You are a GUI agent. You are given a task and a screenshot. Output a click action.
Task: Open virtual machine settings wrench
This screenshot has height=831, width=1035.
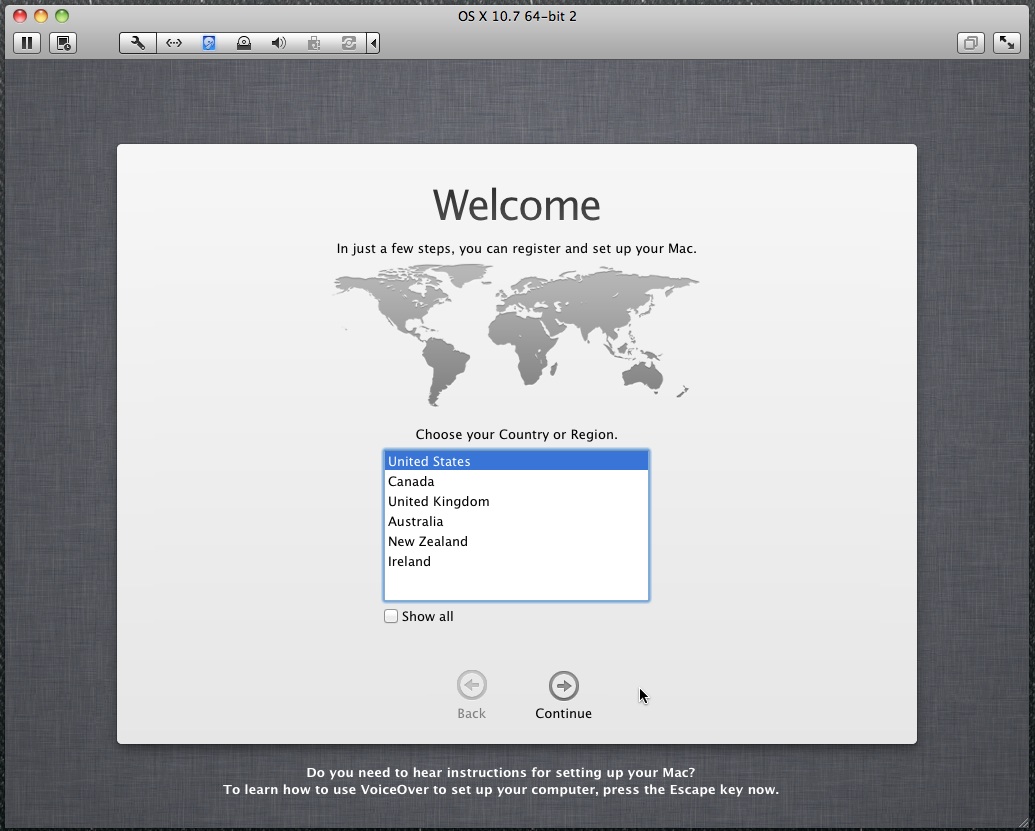pos(138,43)
